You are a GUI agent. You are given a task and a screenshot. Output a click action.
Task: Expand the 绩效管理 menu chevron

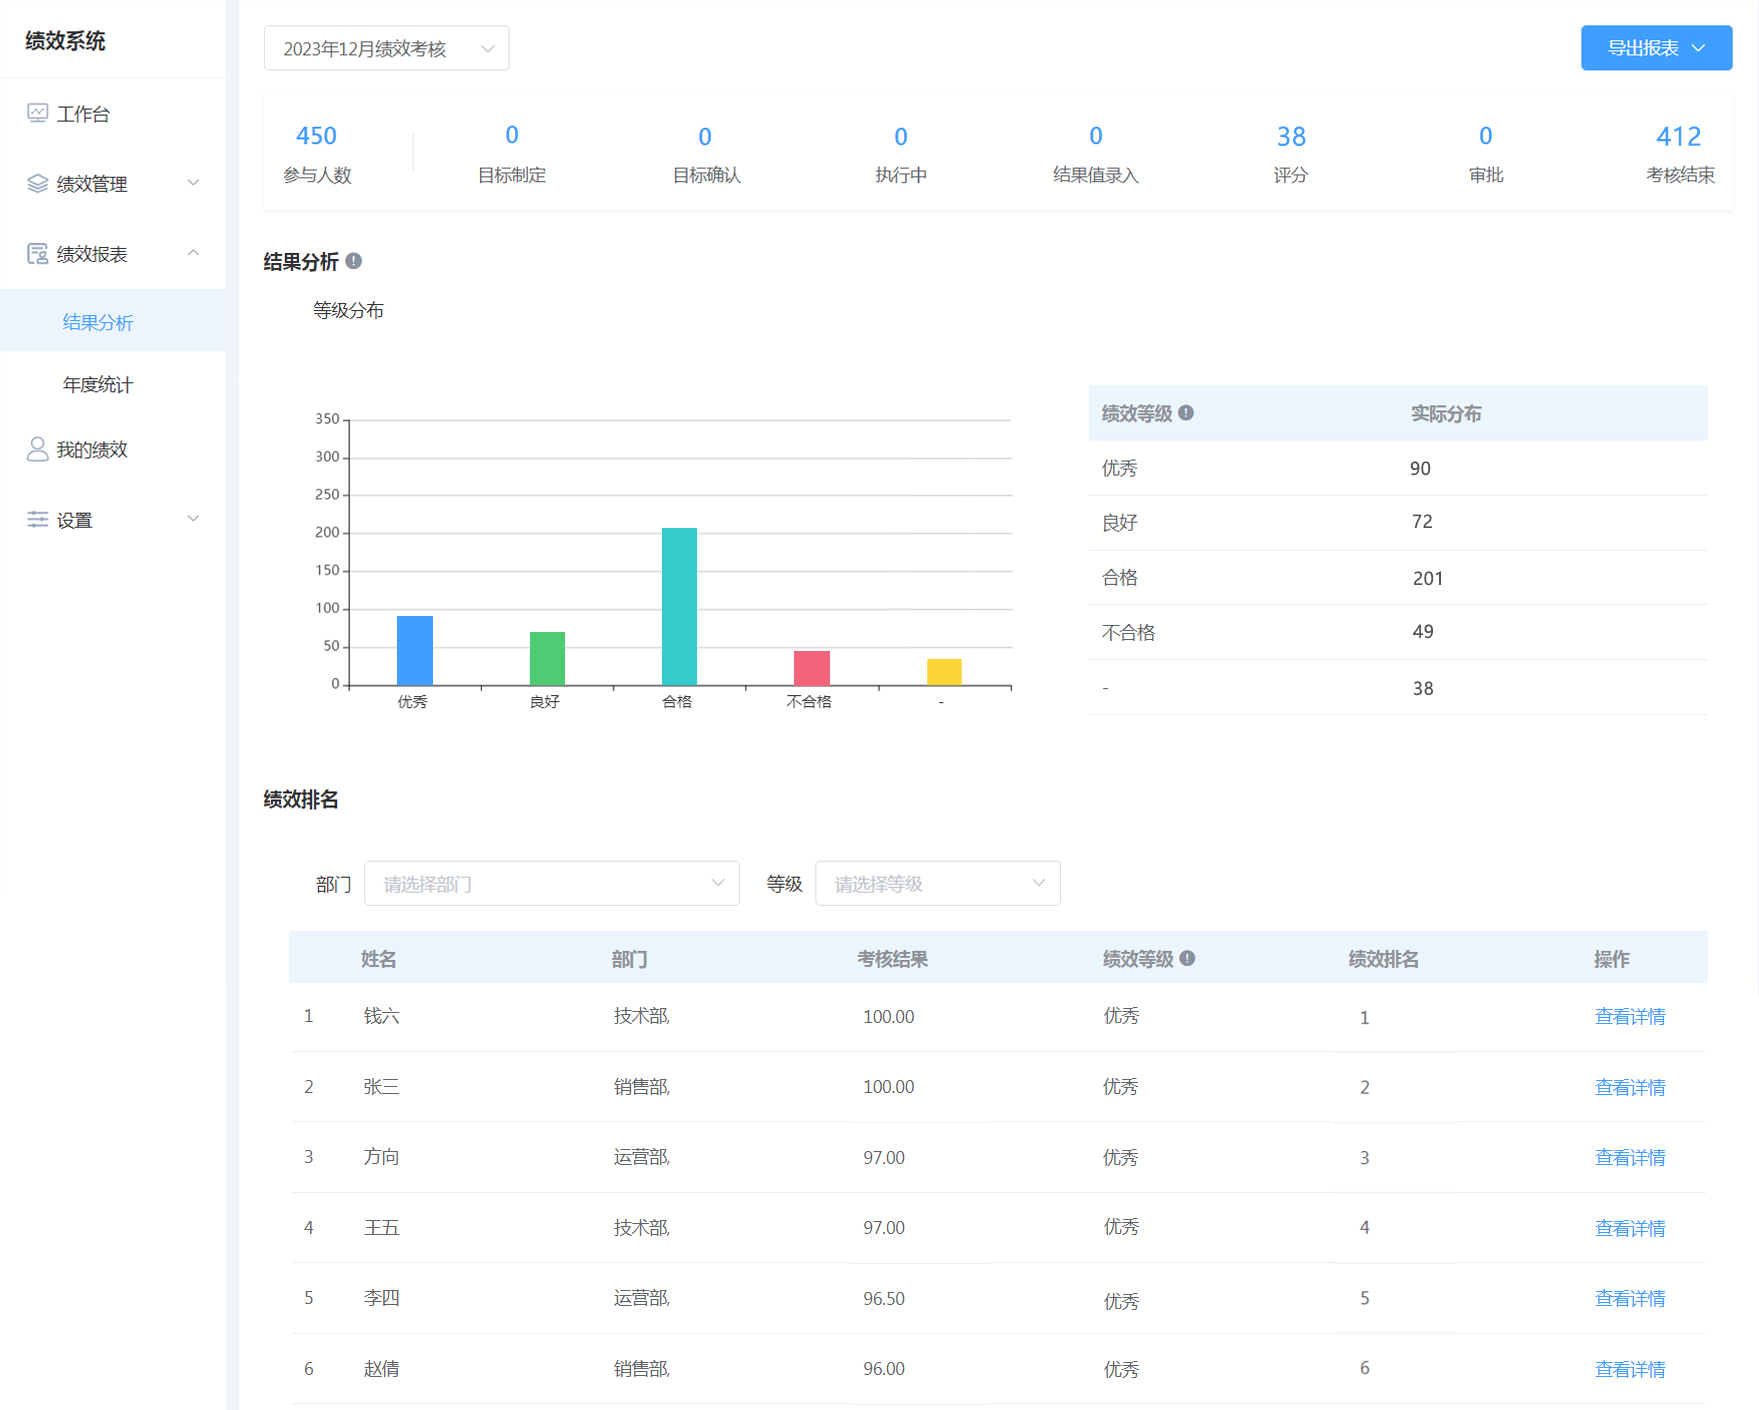(x=193, y=183)
